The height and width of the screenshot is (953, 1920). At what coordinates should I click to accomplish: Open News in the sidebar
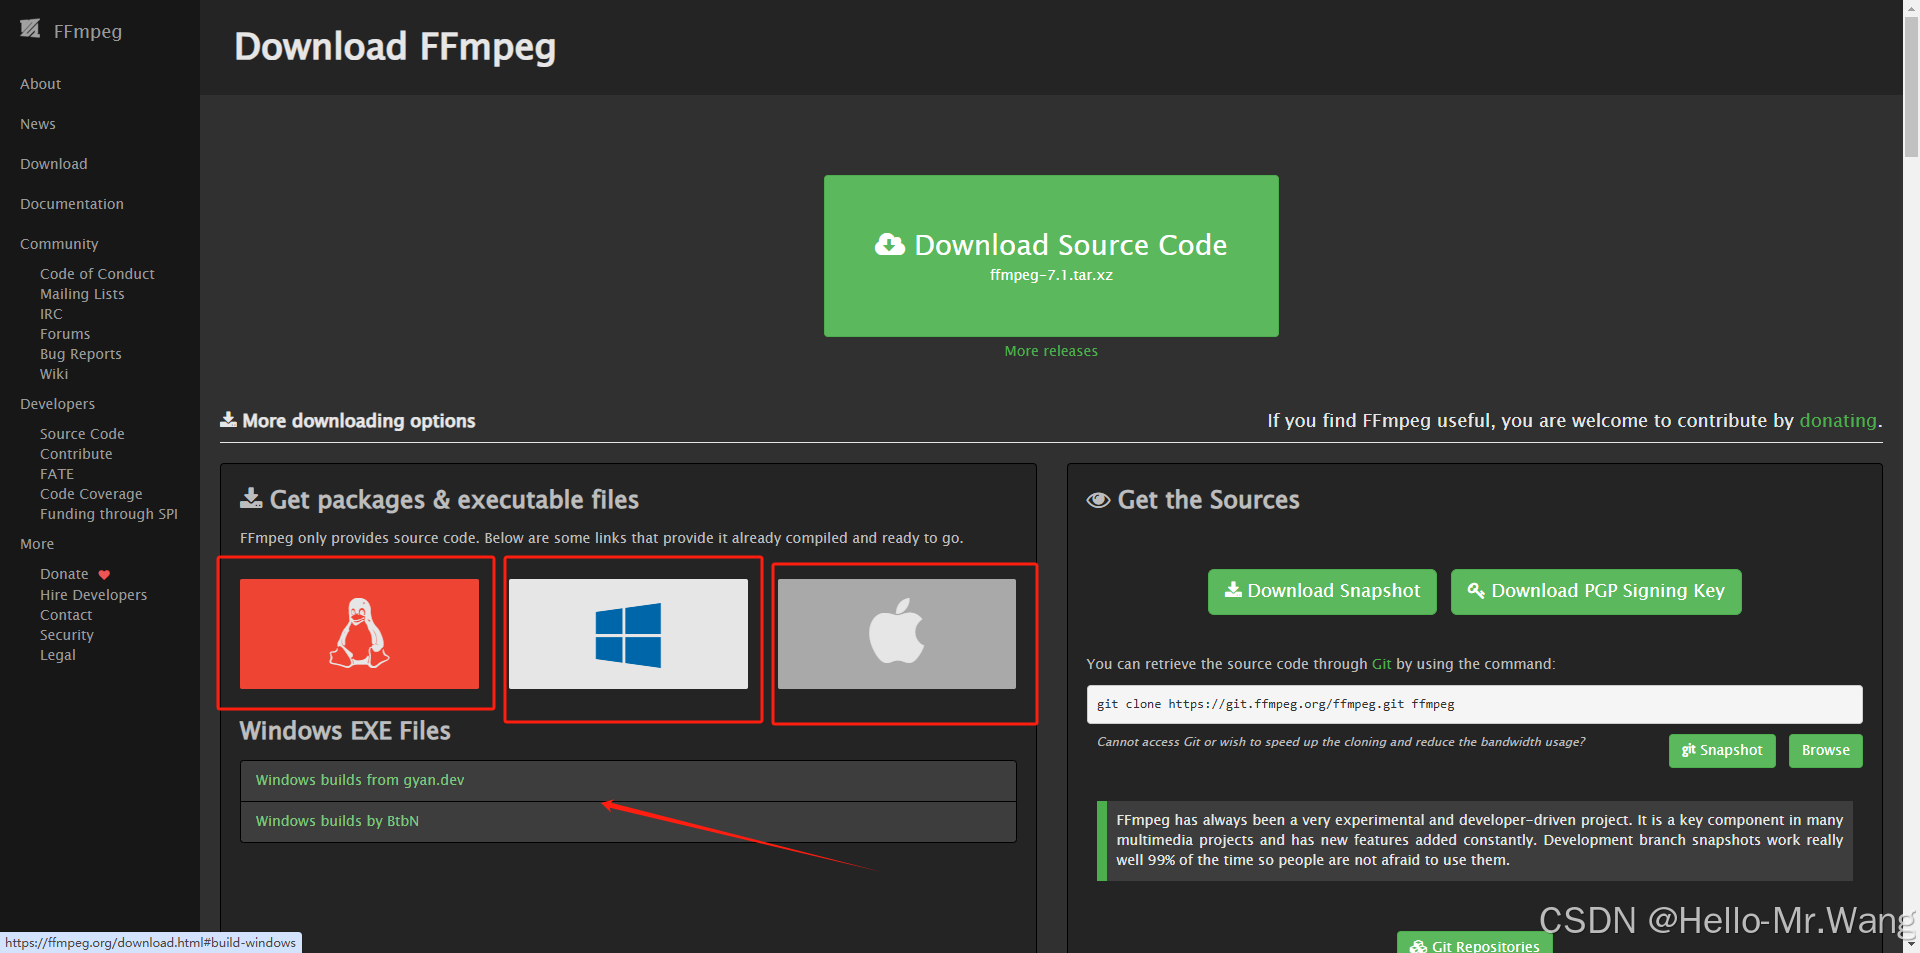tap(38, 124)
